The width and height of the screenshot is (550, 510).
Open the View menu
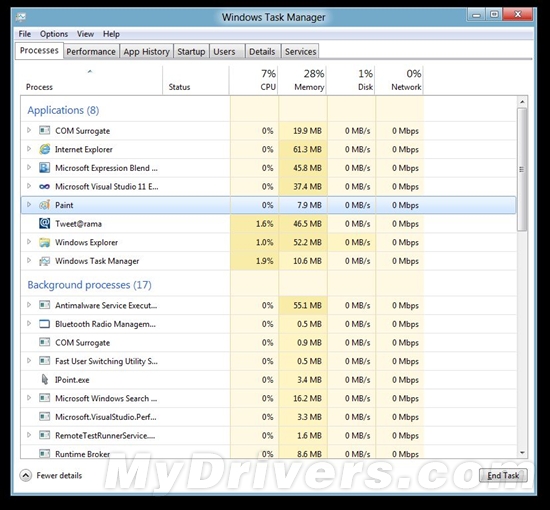tap(85, 34)
